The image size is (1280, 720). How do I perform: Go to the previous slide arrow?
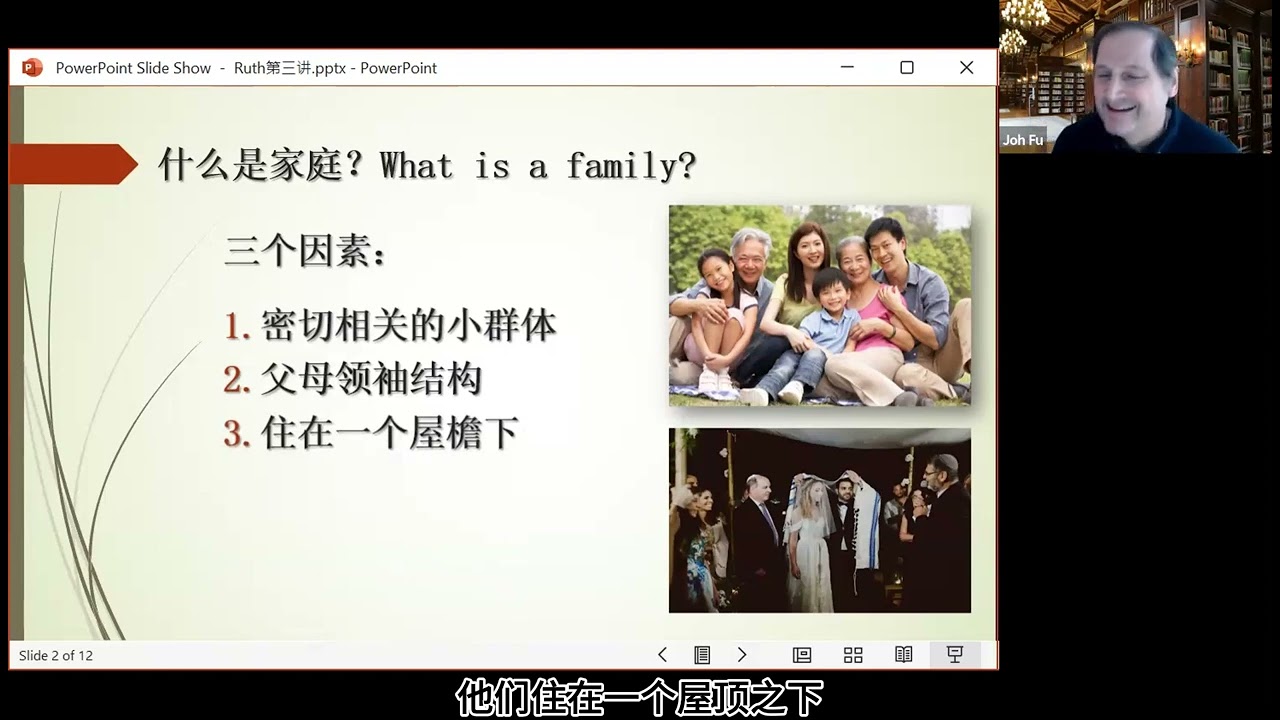662,655
